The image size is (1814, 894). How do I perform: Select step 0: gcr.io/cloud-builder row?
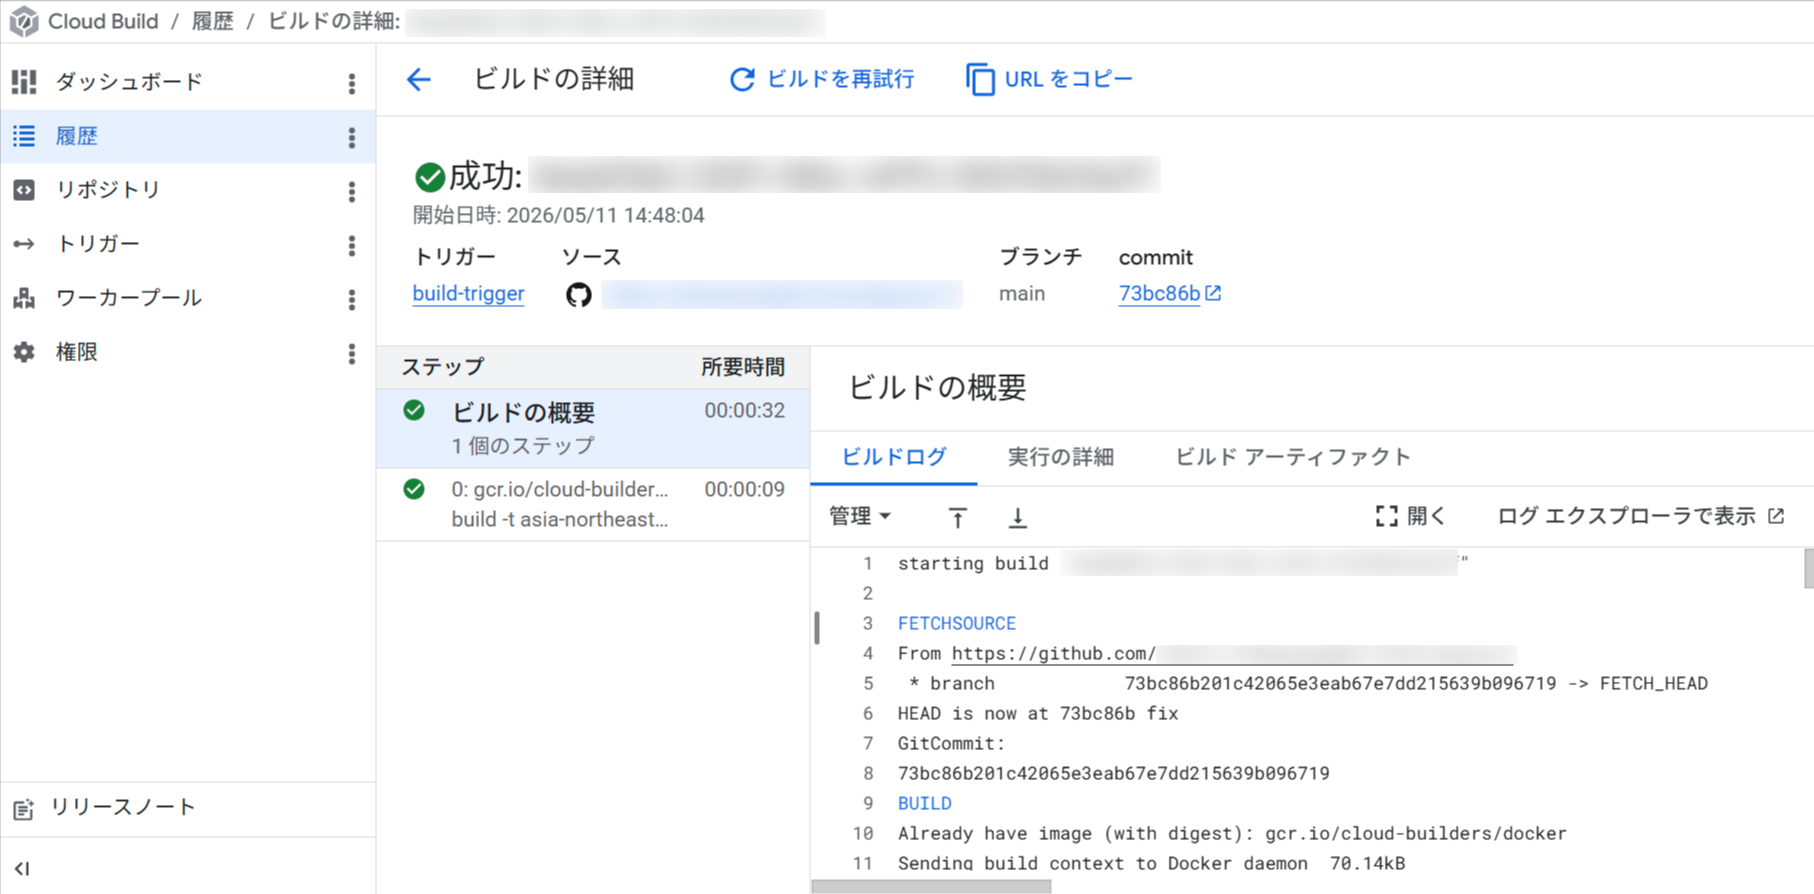(593, 505)
